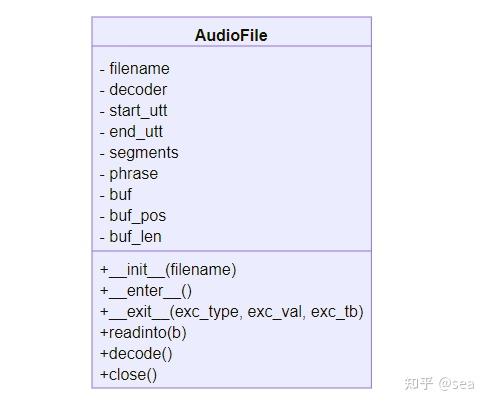The width and height of the screenshot is (487, 405).
Task: Select the end_utt attribute
Action: coord(131,132)
